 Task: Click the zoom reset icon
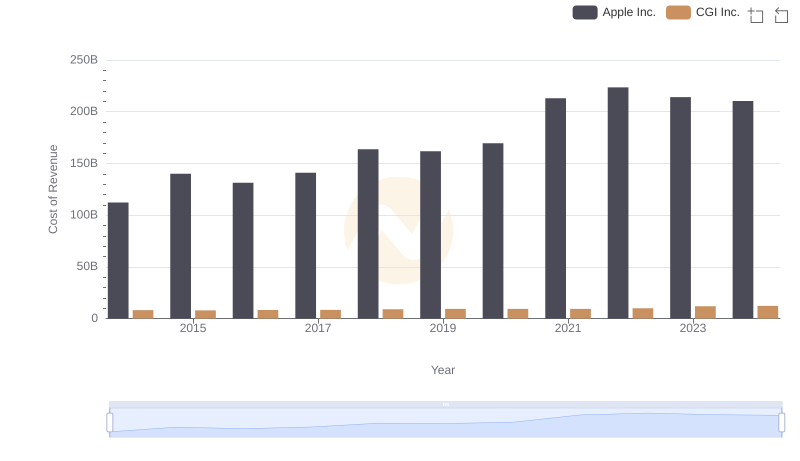click(x=781, y=15)
